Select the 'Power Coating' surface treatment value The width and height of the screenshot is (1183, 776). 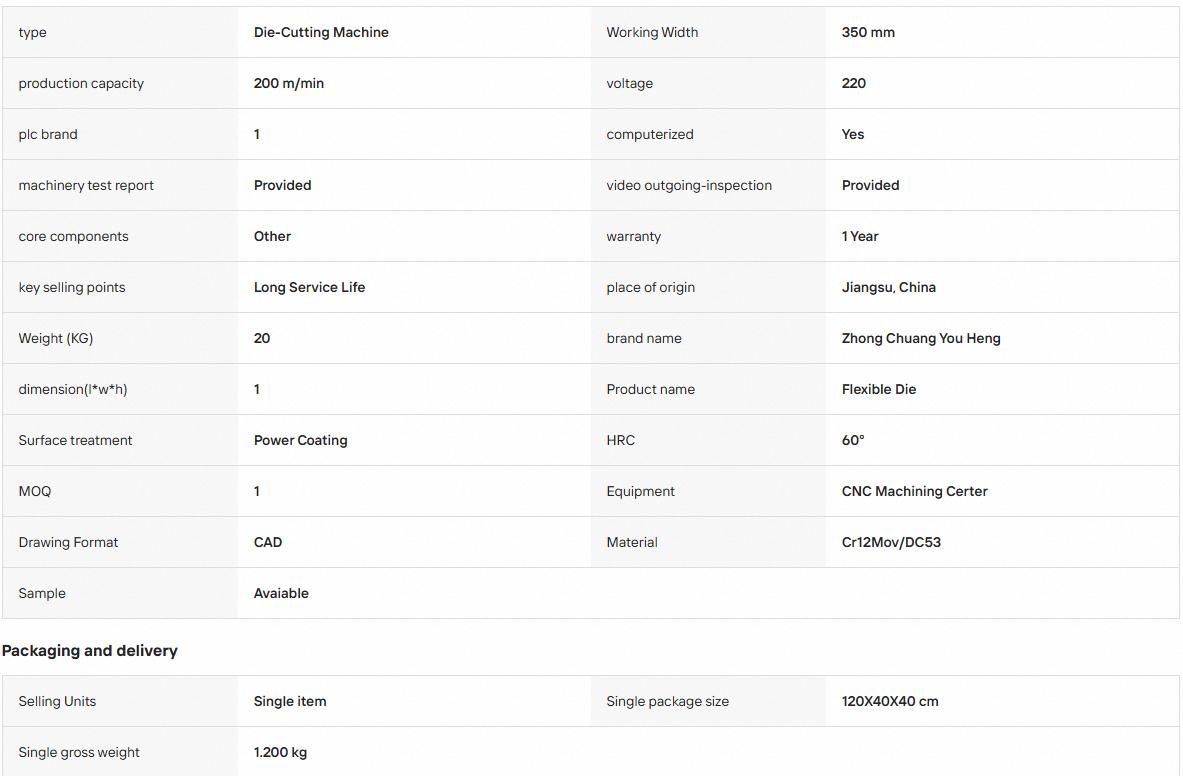[300, 440]
